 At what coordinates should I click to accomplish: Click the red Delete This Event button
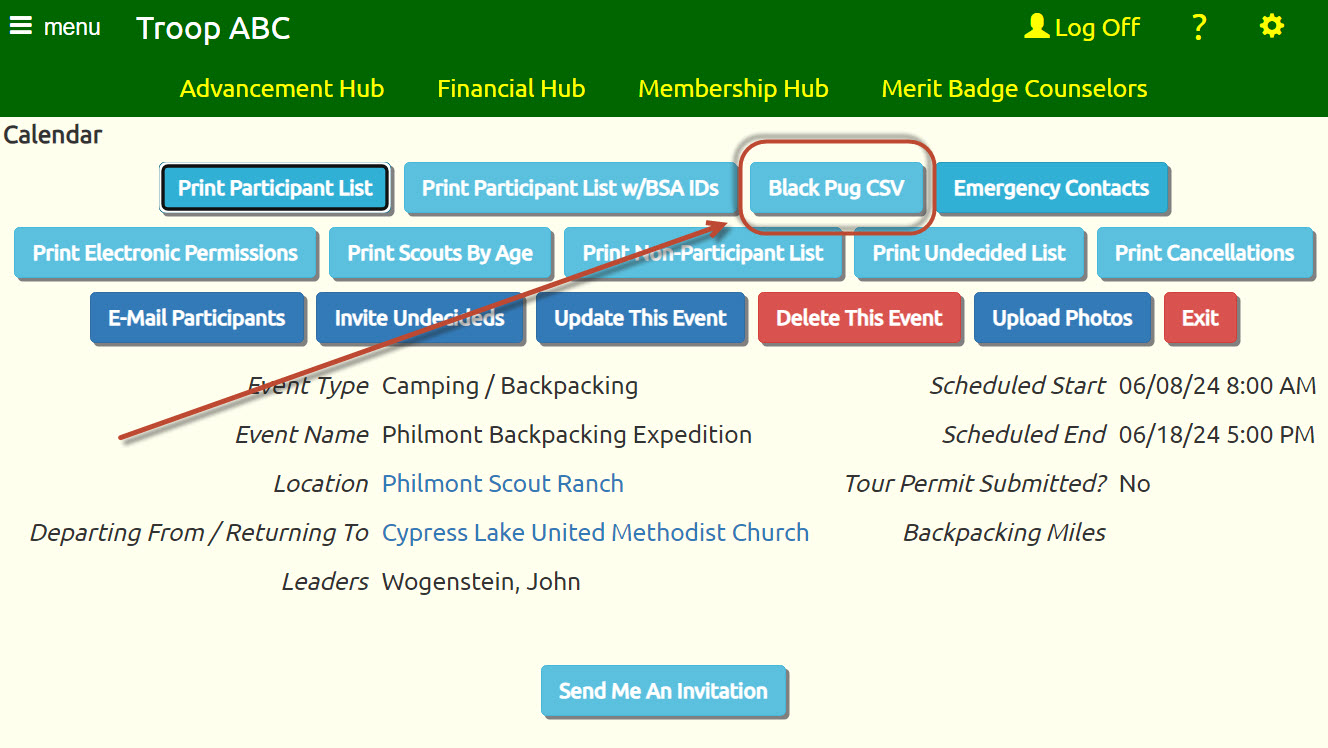[x=859, y=318]
